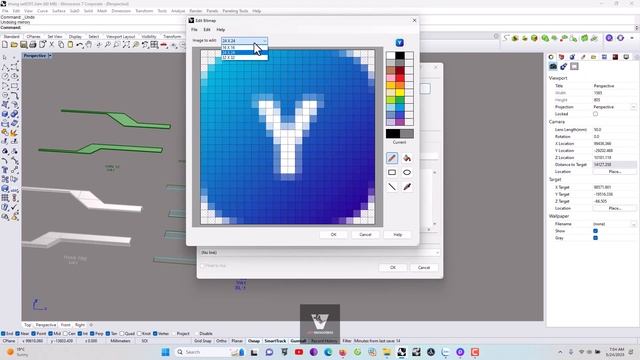Viewport: 640px width, 360px height.
Task: Open the File menu in Edit Bitmap
Action: pos(194,29)
